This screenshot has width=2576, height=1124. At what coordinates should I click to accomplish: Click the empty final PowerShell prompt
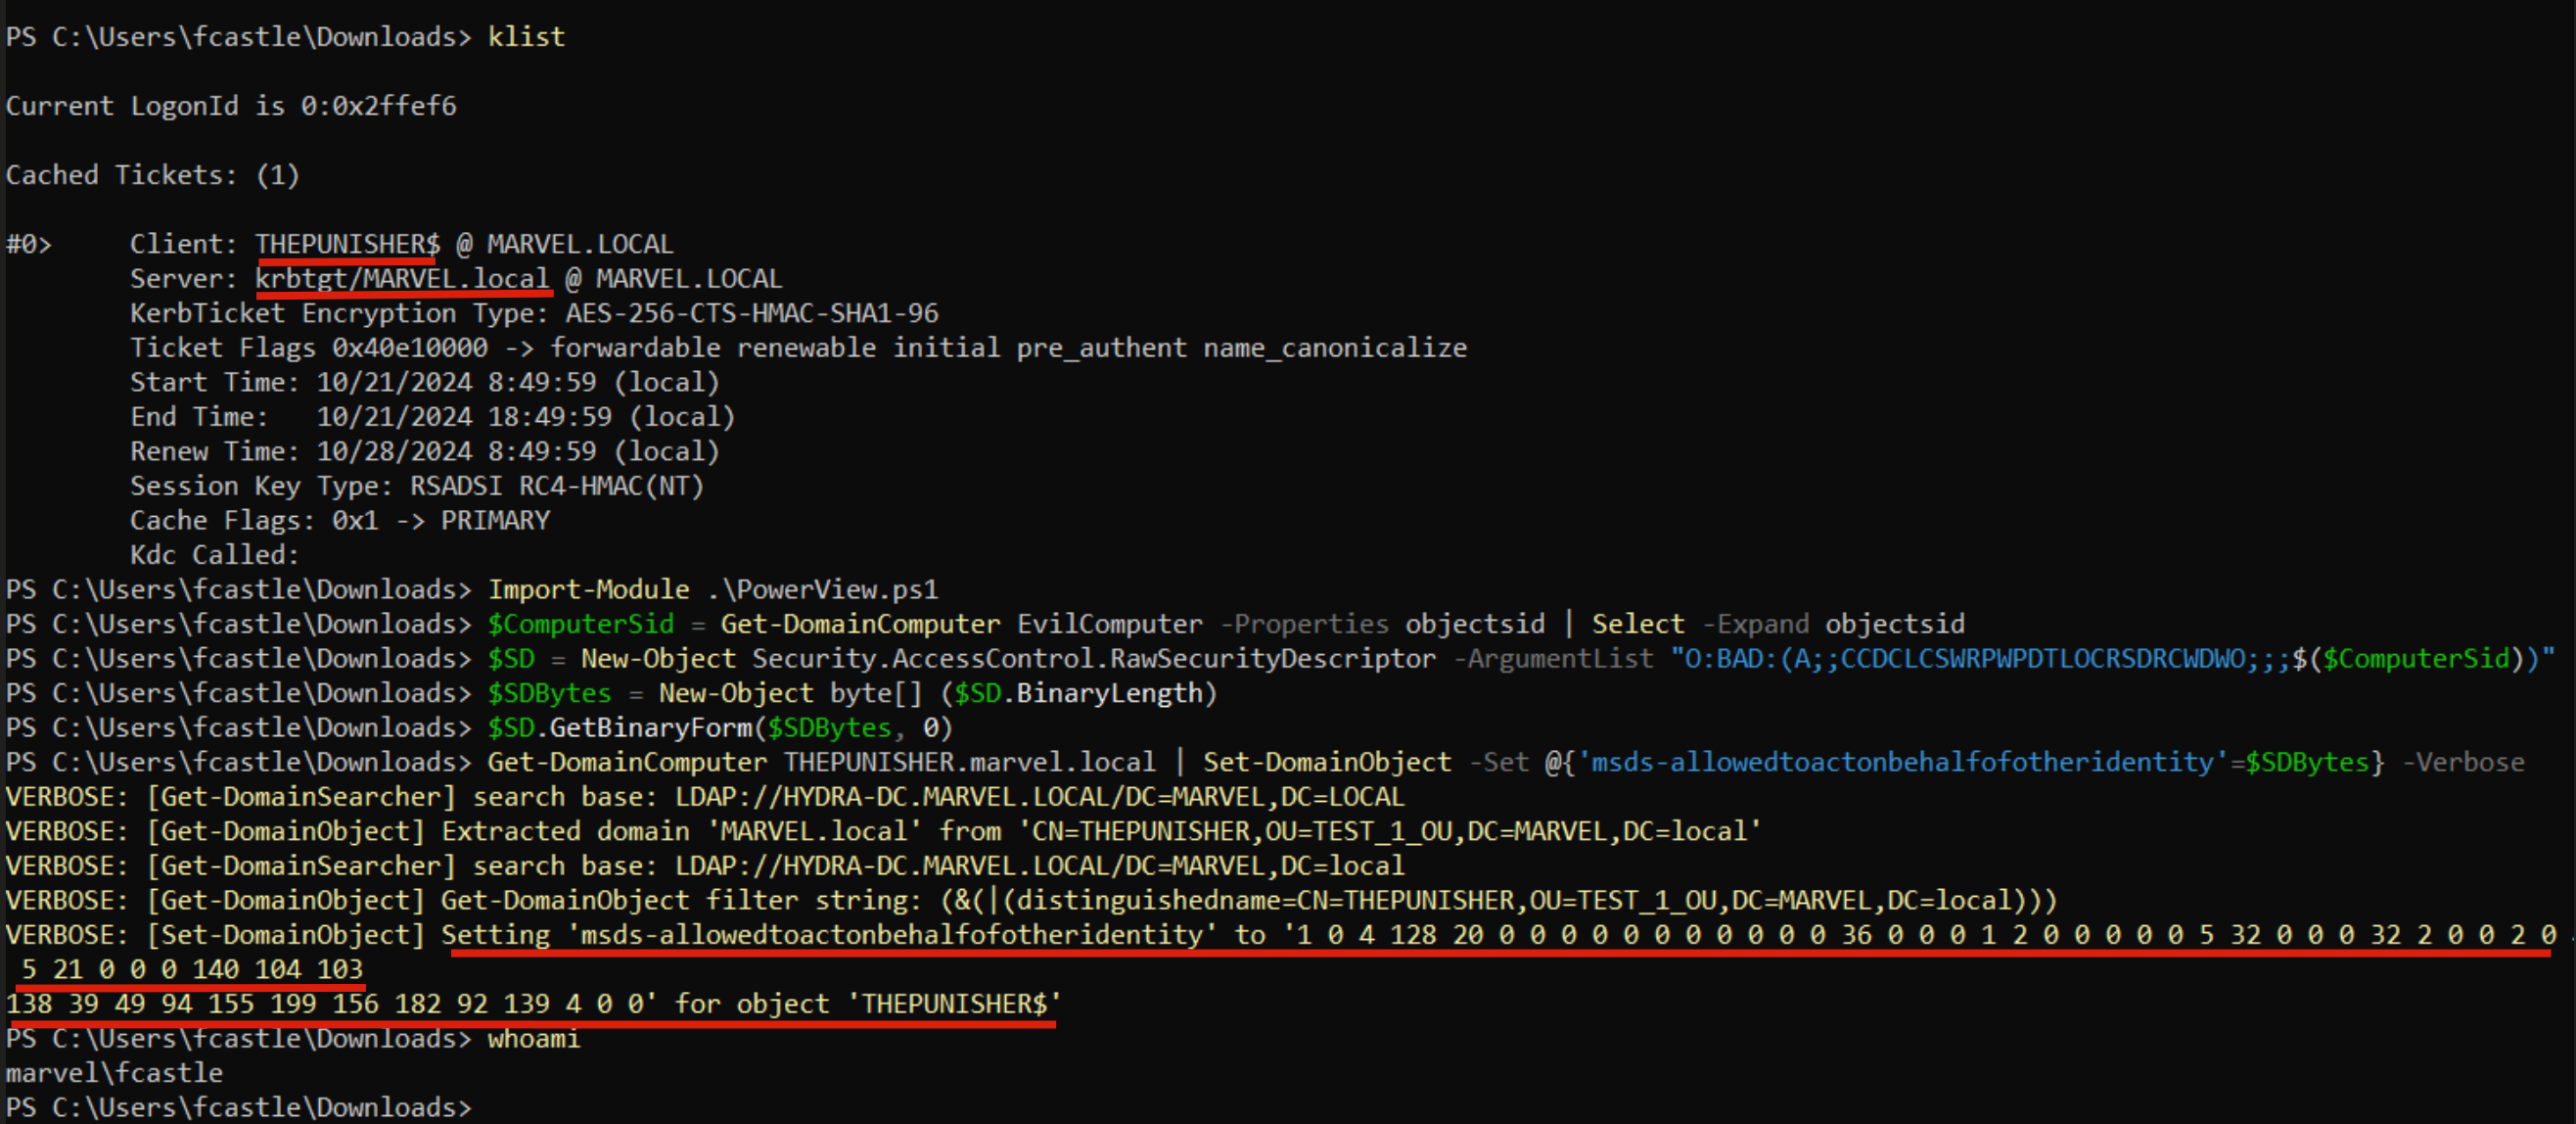click(240, 1108)
